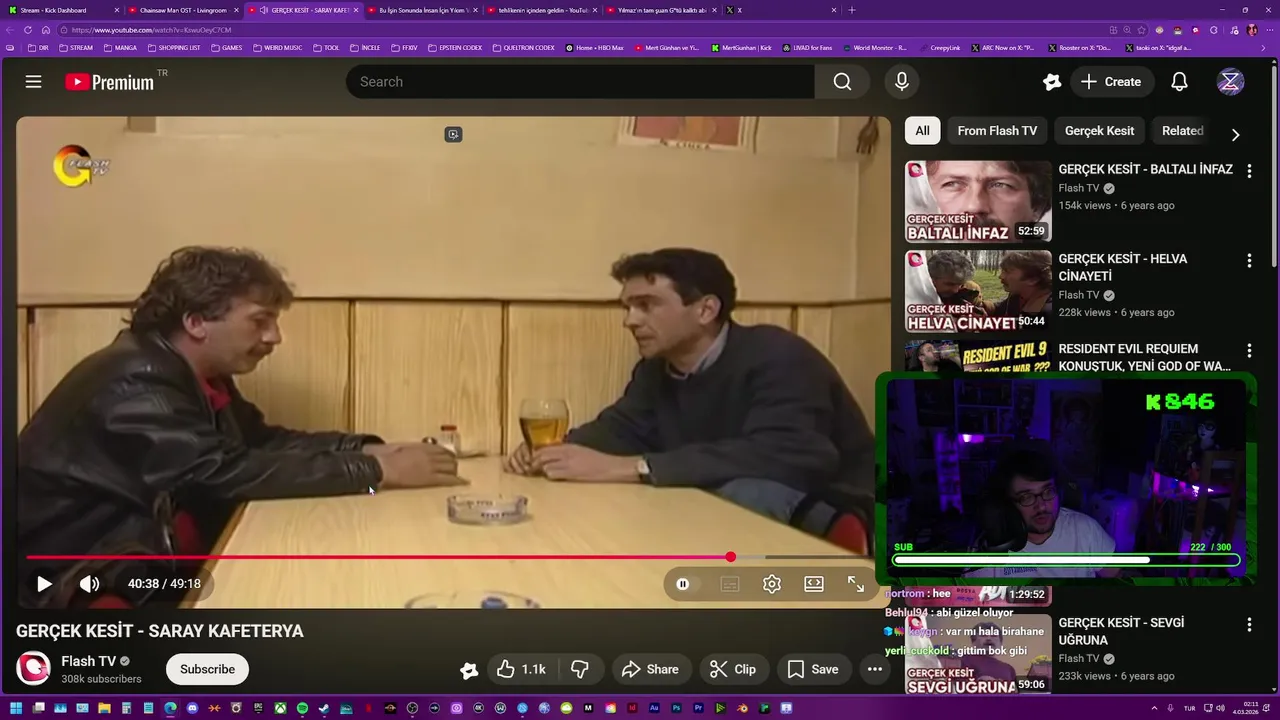Viewport: 1280px width, 720px height.
Task: Enter full screen mode
Action: tap(856, 584)
